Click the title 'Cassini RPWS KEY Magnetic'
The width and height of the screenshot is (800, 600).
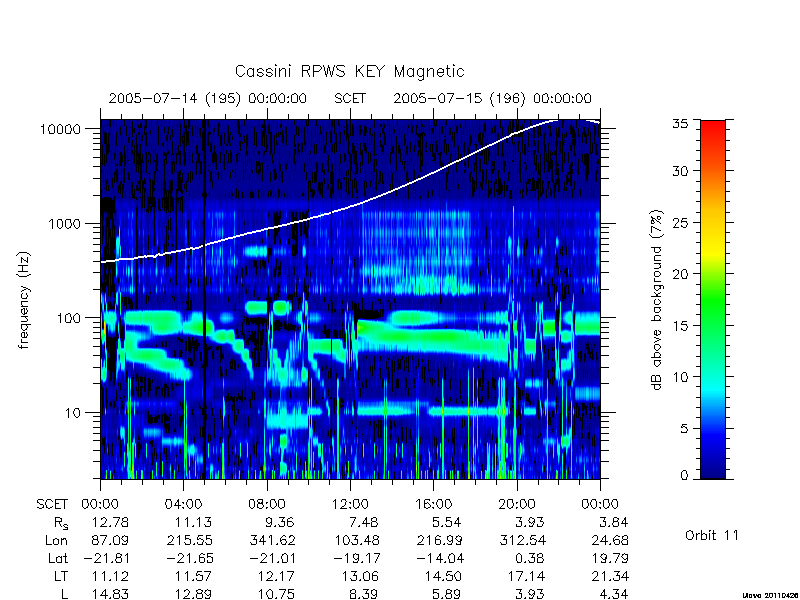tap(349, 71)
